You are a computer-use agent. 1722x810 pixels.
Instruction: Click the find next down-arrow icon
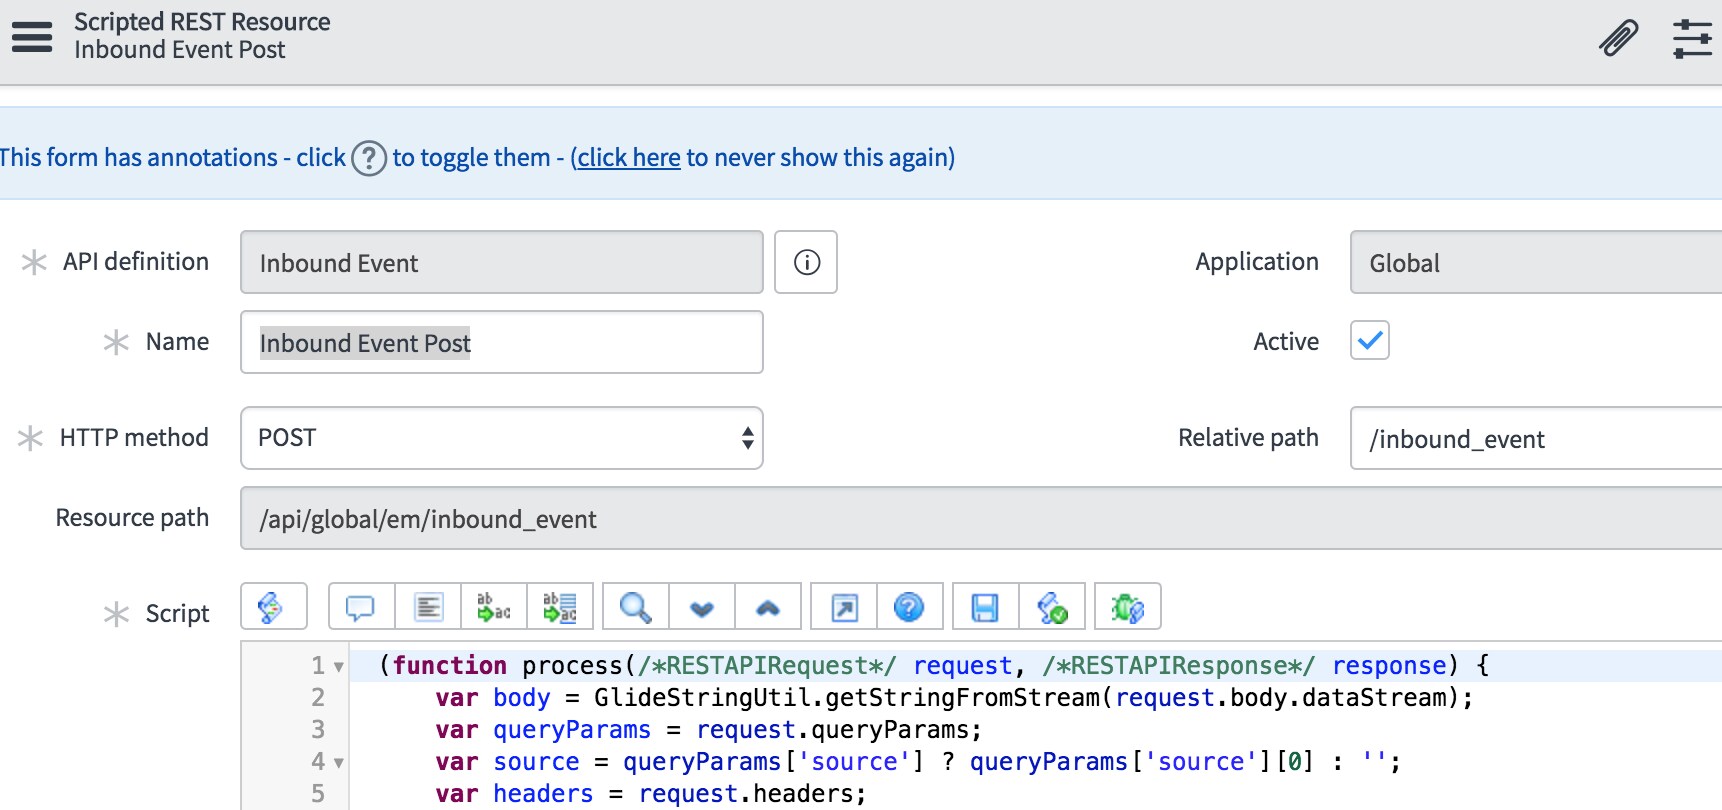(702, 607)
